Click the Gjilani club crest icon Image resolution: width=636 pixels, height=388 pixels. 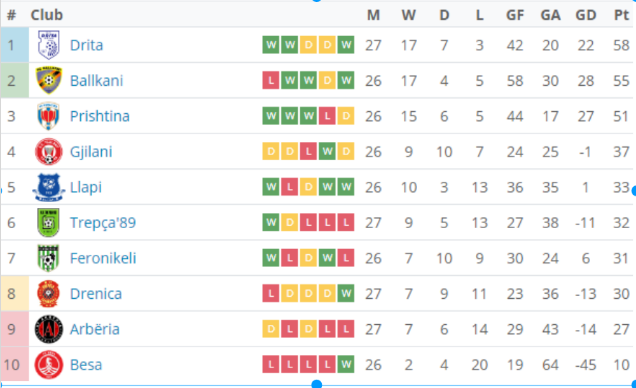click(x=49, y=152)
